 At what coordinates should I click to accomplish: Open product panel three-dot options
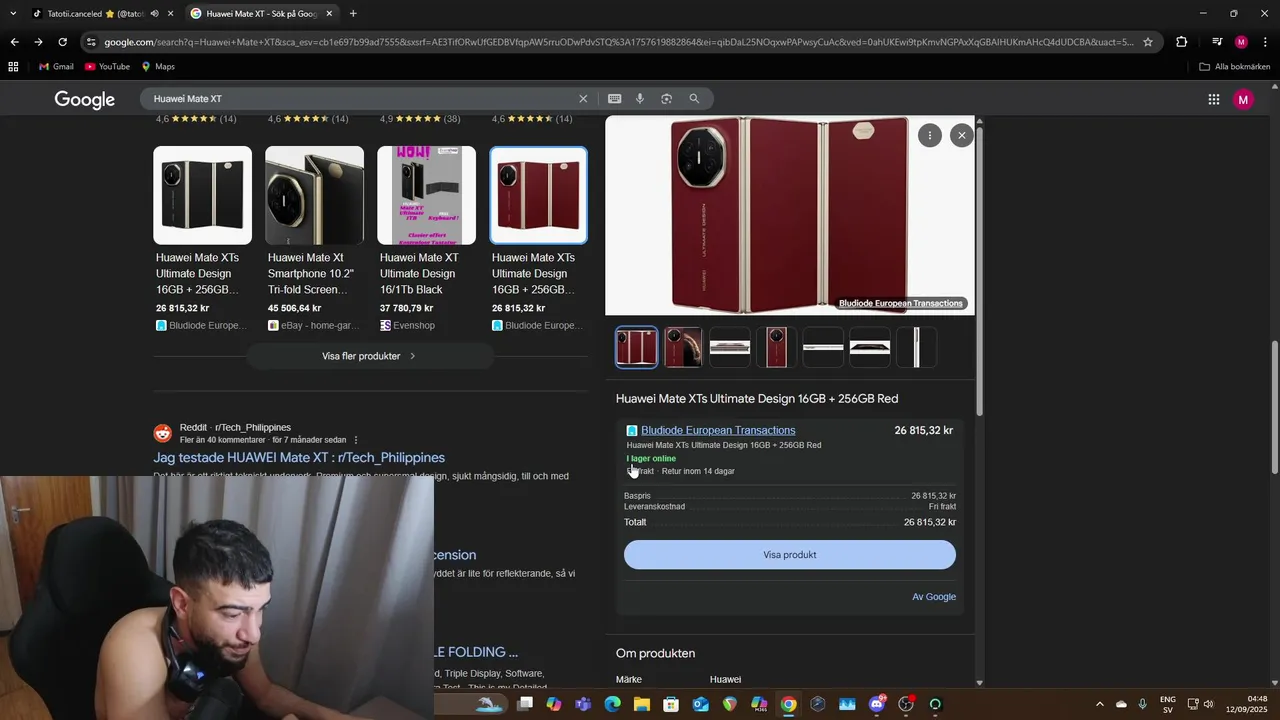pyautogui.click(x=930, y=135)
